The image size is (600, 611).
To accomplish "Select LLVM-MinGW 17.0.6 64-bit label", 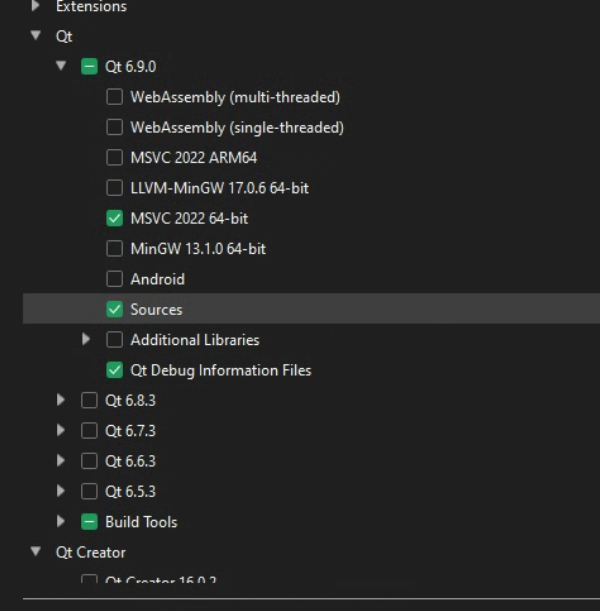I will coord(220,188).
